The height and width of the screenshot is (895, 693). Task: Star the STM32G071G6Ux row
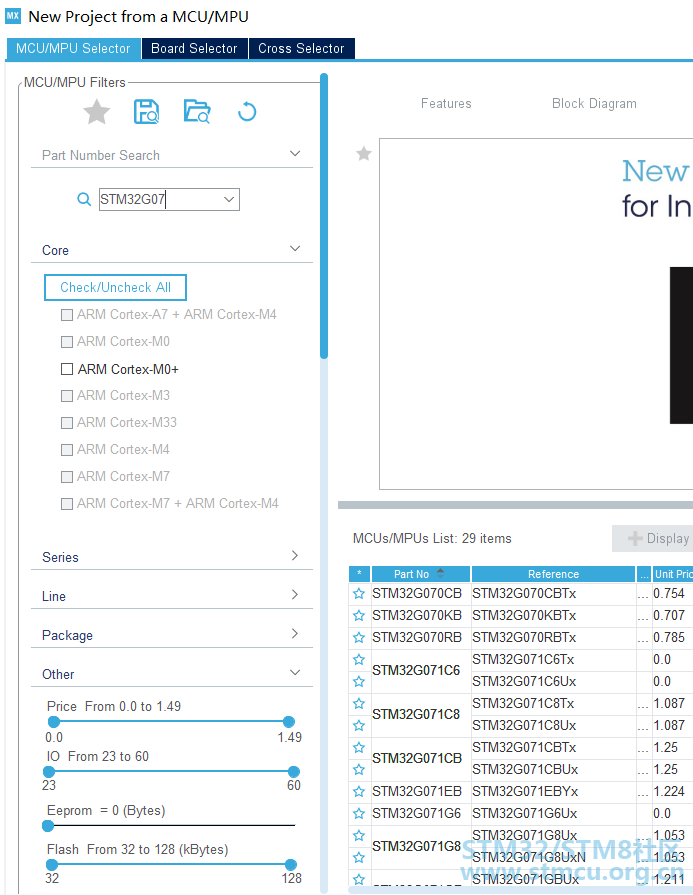pos(358,813)
